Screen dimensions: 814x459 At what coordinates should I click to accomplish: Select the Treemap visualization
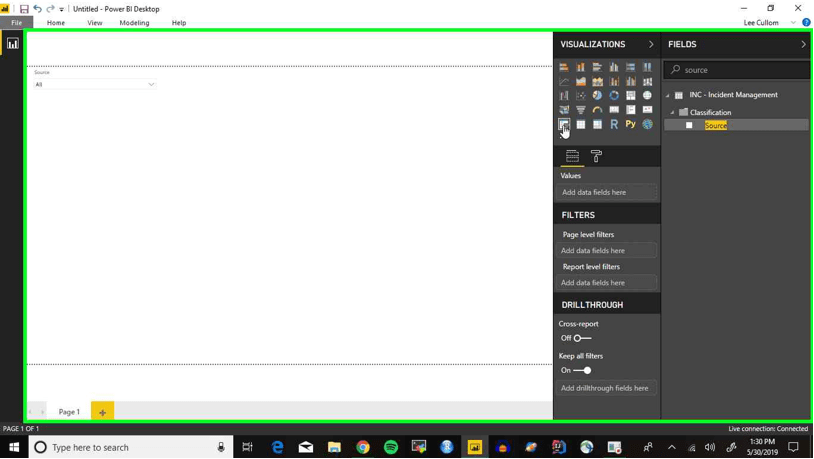tap(630, 96)
